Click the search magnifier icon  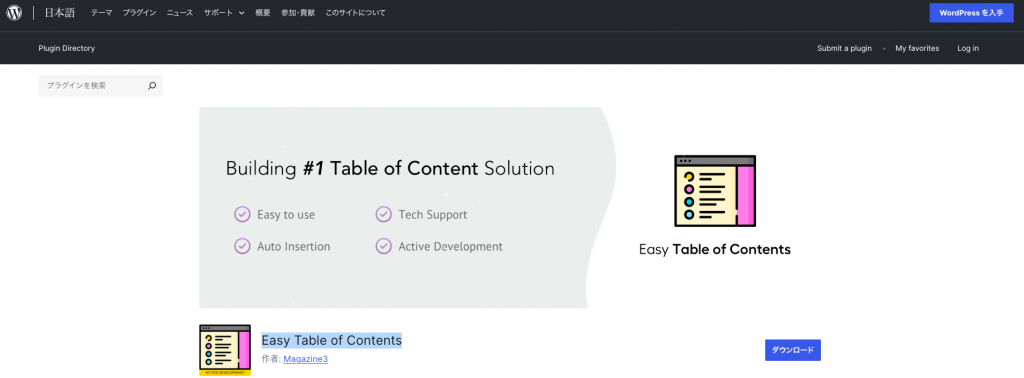click(x=152, y=86)
